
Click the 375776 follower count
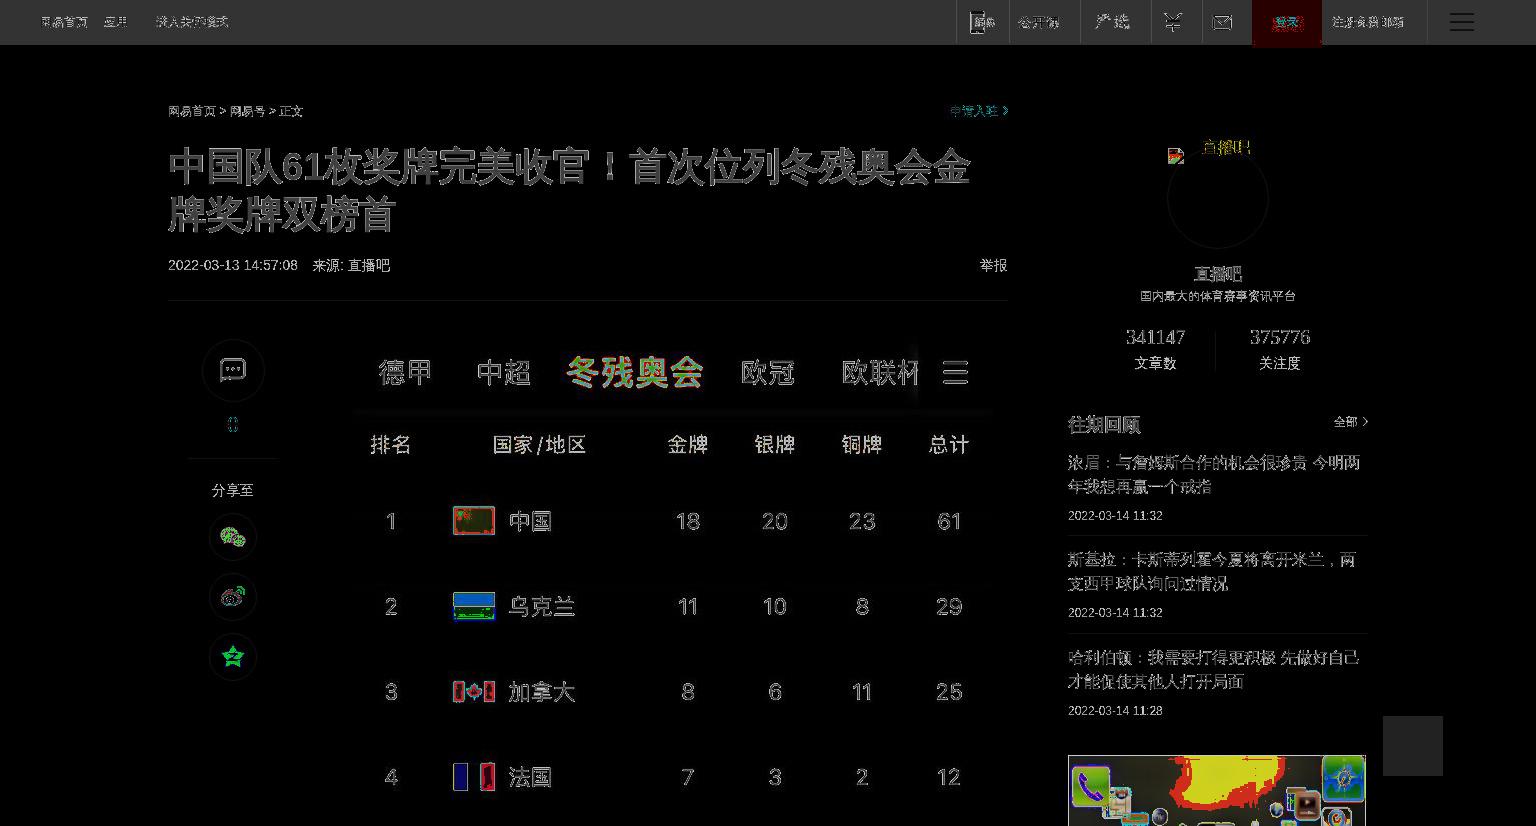pyautogui.click(x=1279, y=337)
